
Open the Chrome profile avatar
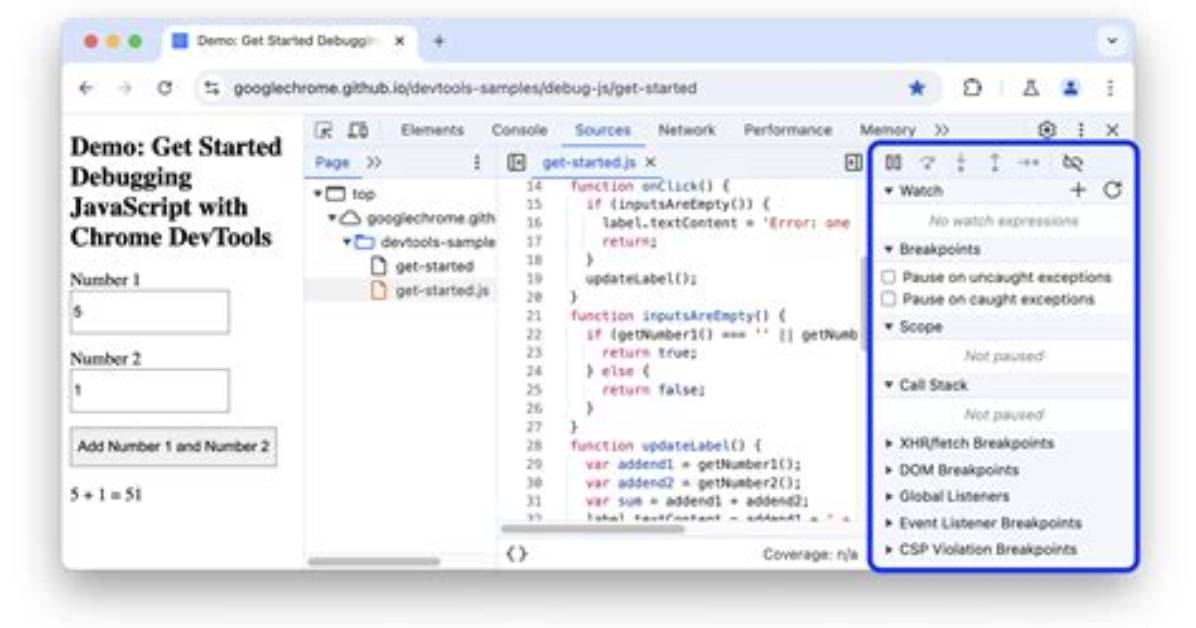click(x=1071, y=89)
